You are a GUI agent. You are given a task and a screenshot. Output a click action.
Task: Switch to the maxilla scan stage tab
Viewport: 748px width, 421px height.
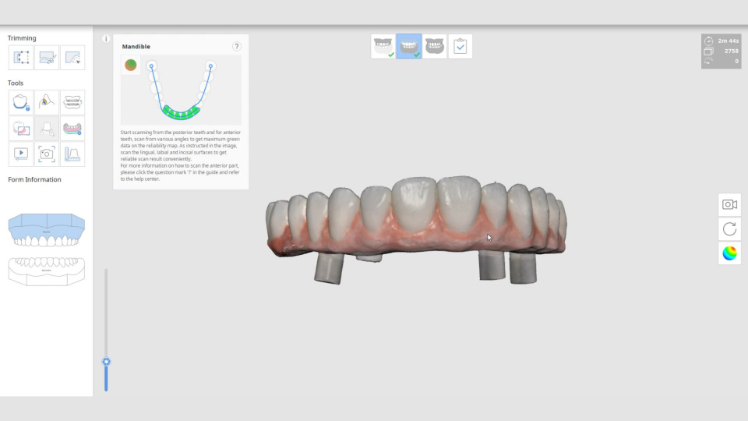(383, 46)
